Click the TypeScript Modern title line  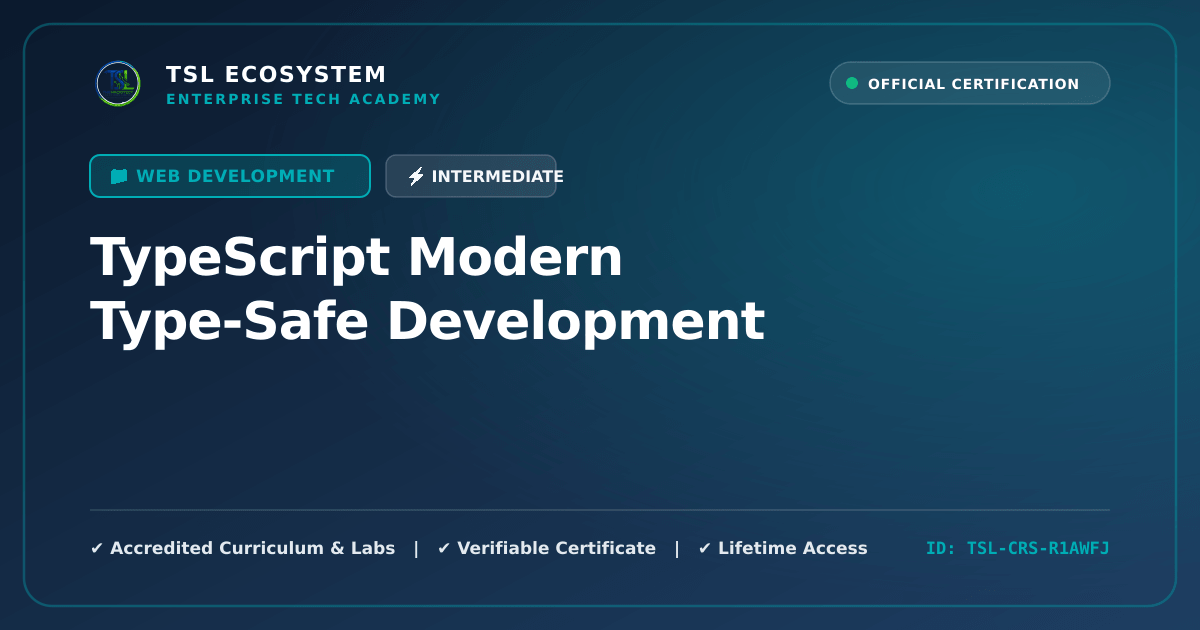(x=357, y=258)
